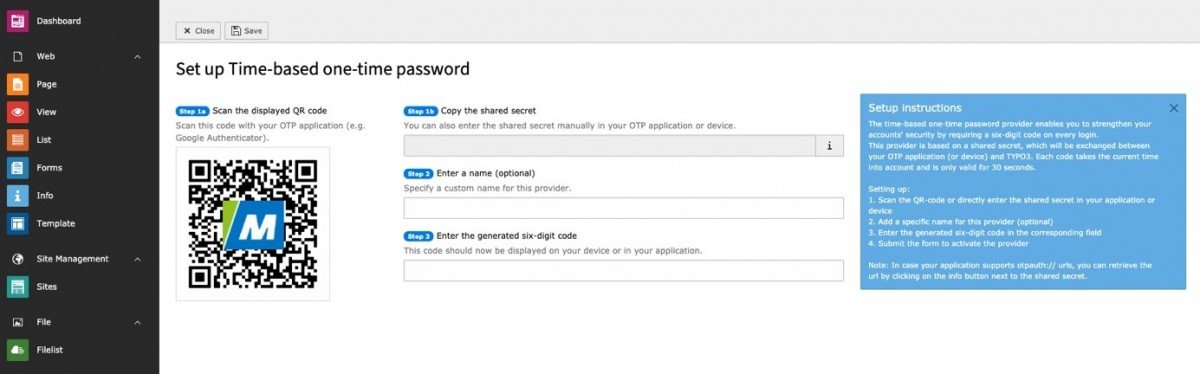Click the displayed QR code image
Screen dimensions: 1200x374
coord(253,223)
